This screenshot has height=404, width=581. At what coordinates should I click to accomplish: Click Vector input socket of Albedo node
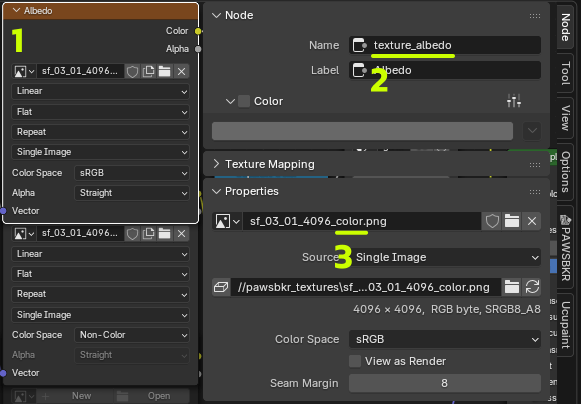tap(3, 211)
